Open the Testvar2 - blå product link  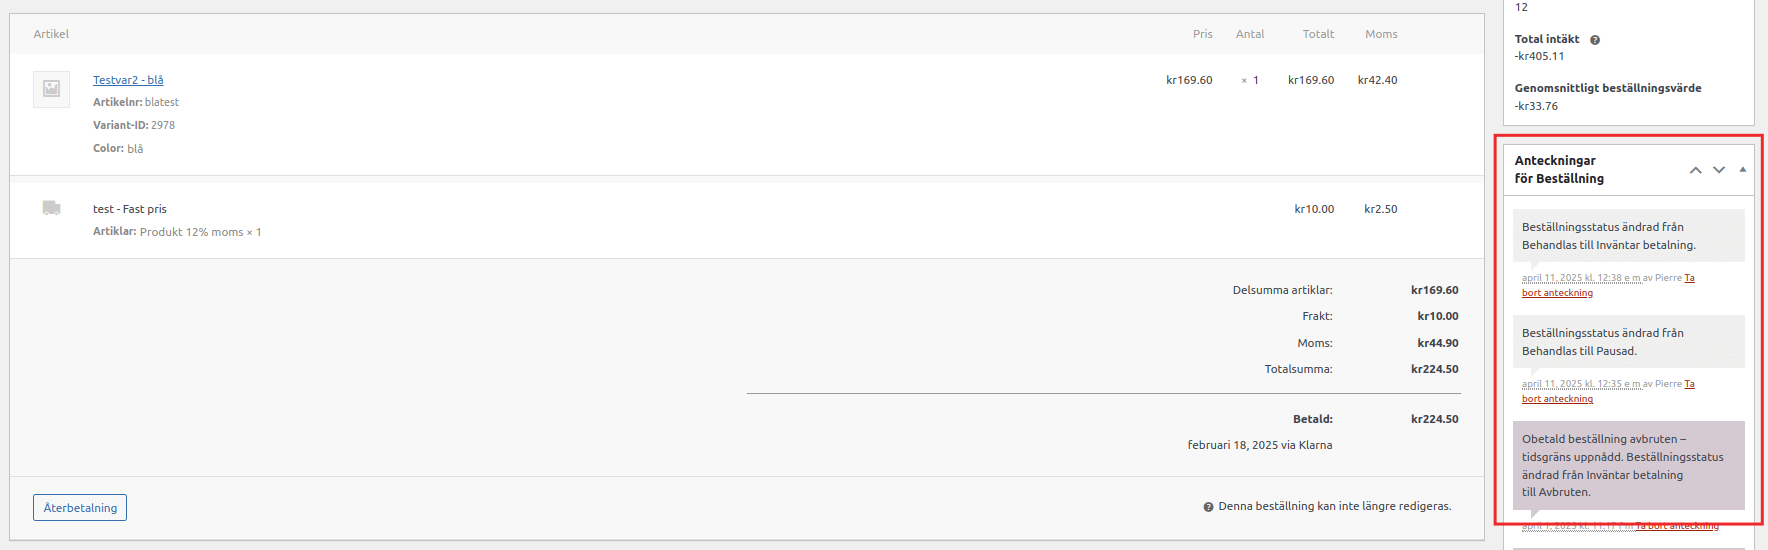(x=128, y=80)
